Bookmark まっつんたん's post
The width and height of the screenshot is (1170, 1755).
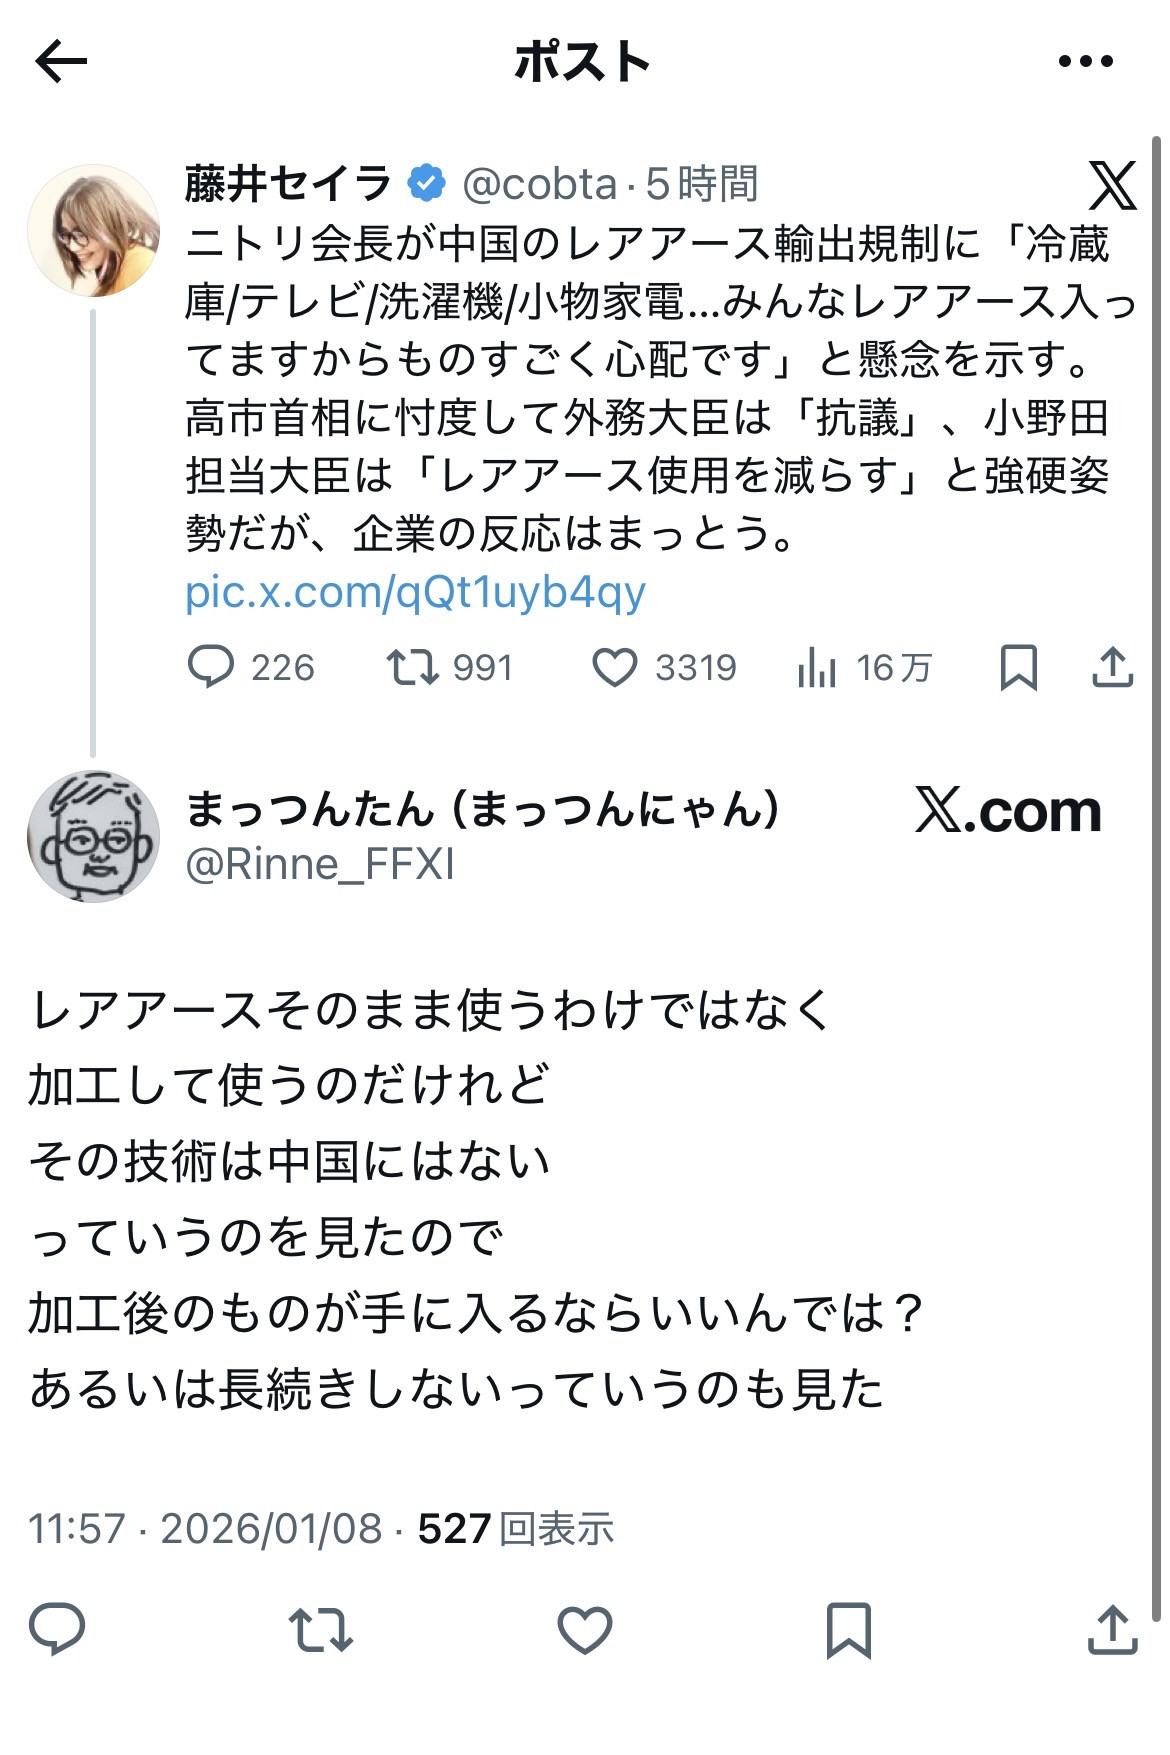click(x=849, y=1630)
